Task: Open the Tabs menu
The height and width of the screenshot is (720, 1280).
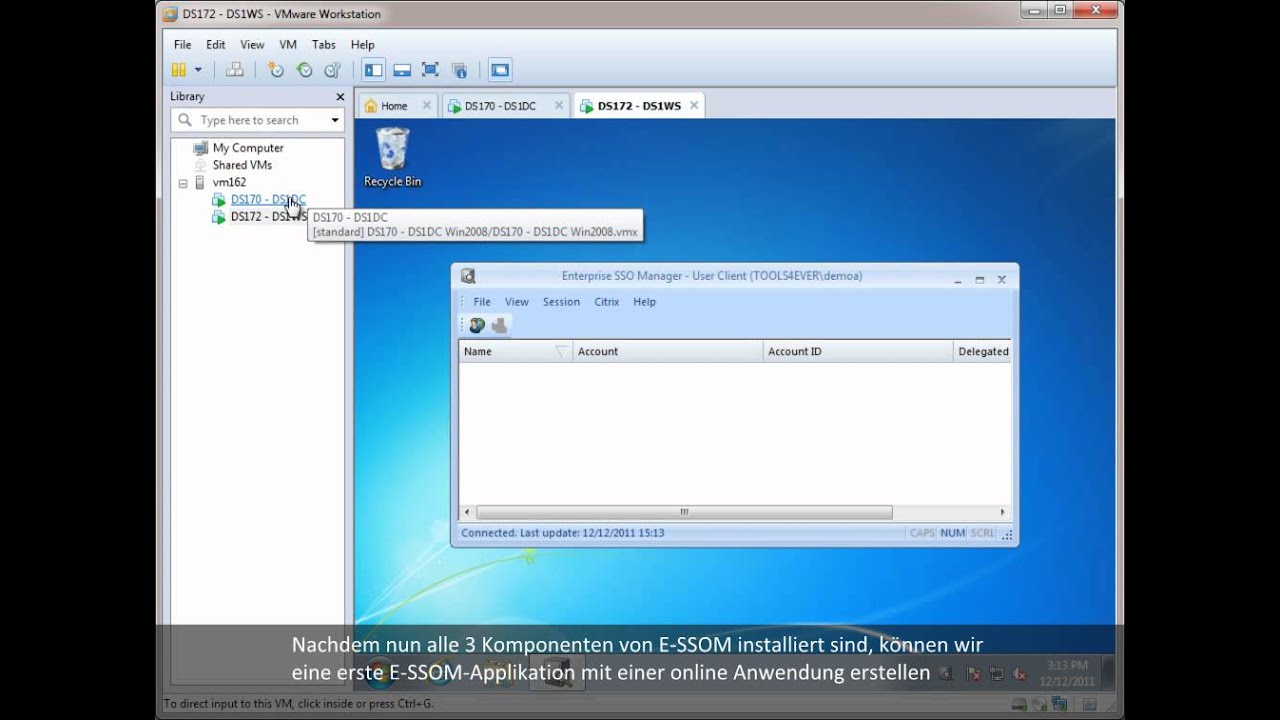Action: point(323,45)
